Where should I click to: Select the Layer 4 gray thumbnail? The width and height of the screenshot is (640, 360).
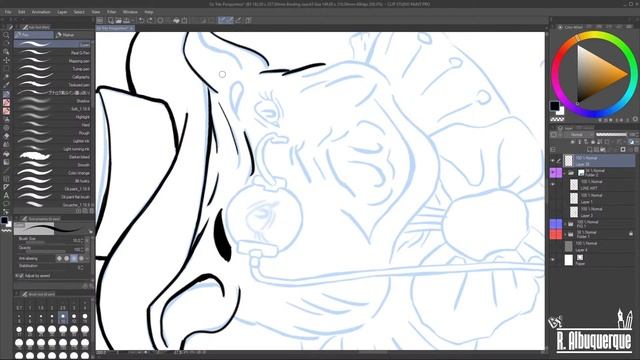click(x=569, y=246)
